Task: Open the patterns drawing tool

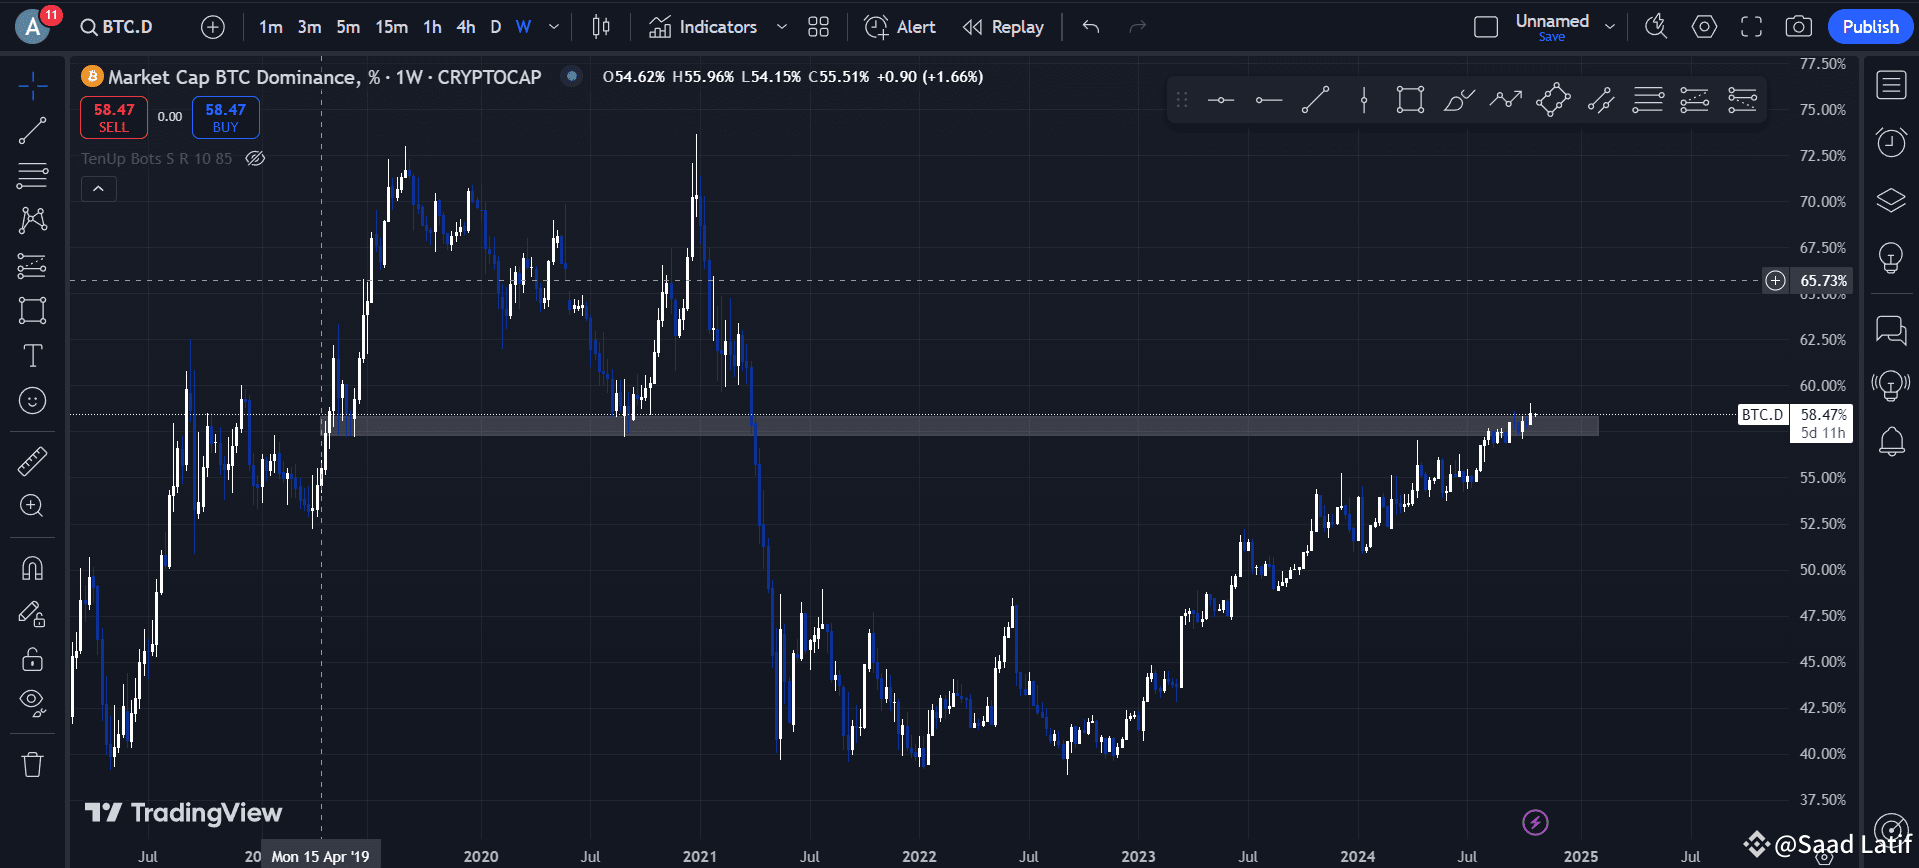Action: pyautogui.click(x=33, y=220)
